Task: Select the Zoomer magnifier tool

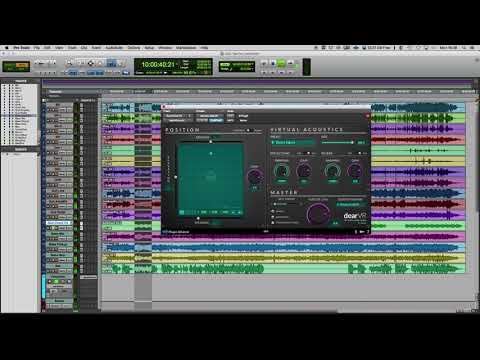Action: (69, 63)
